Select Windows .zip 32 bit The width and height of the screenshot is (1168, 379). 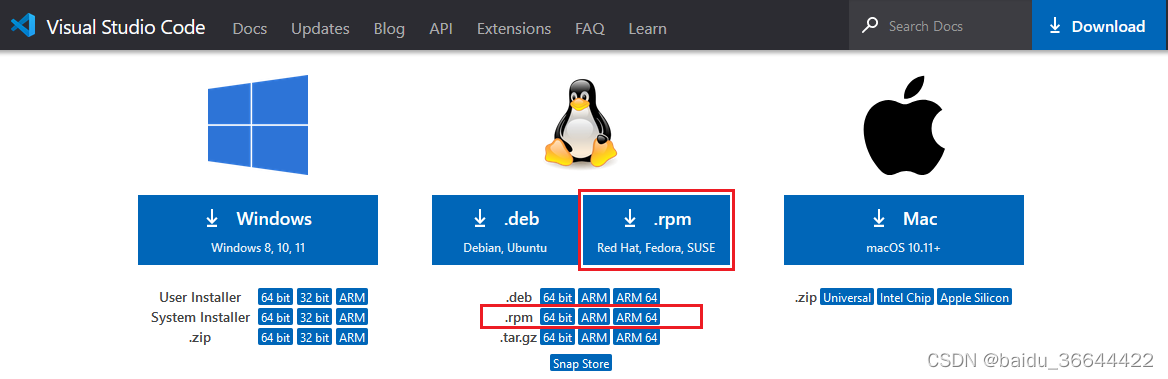[314, 337]
